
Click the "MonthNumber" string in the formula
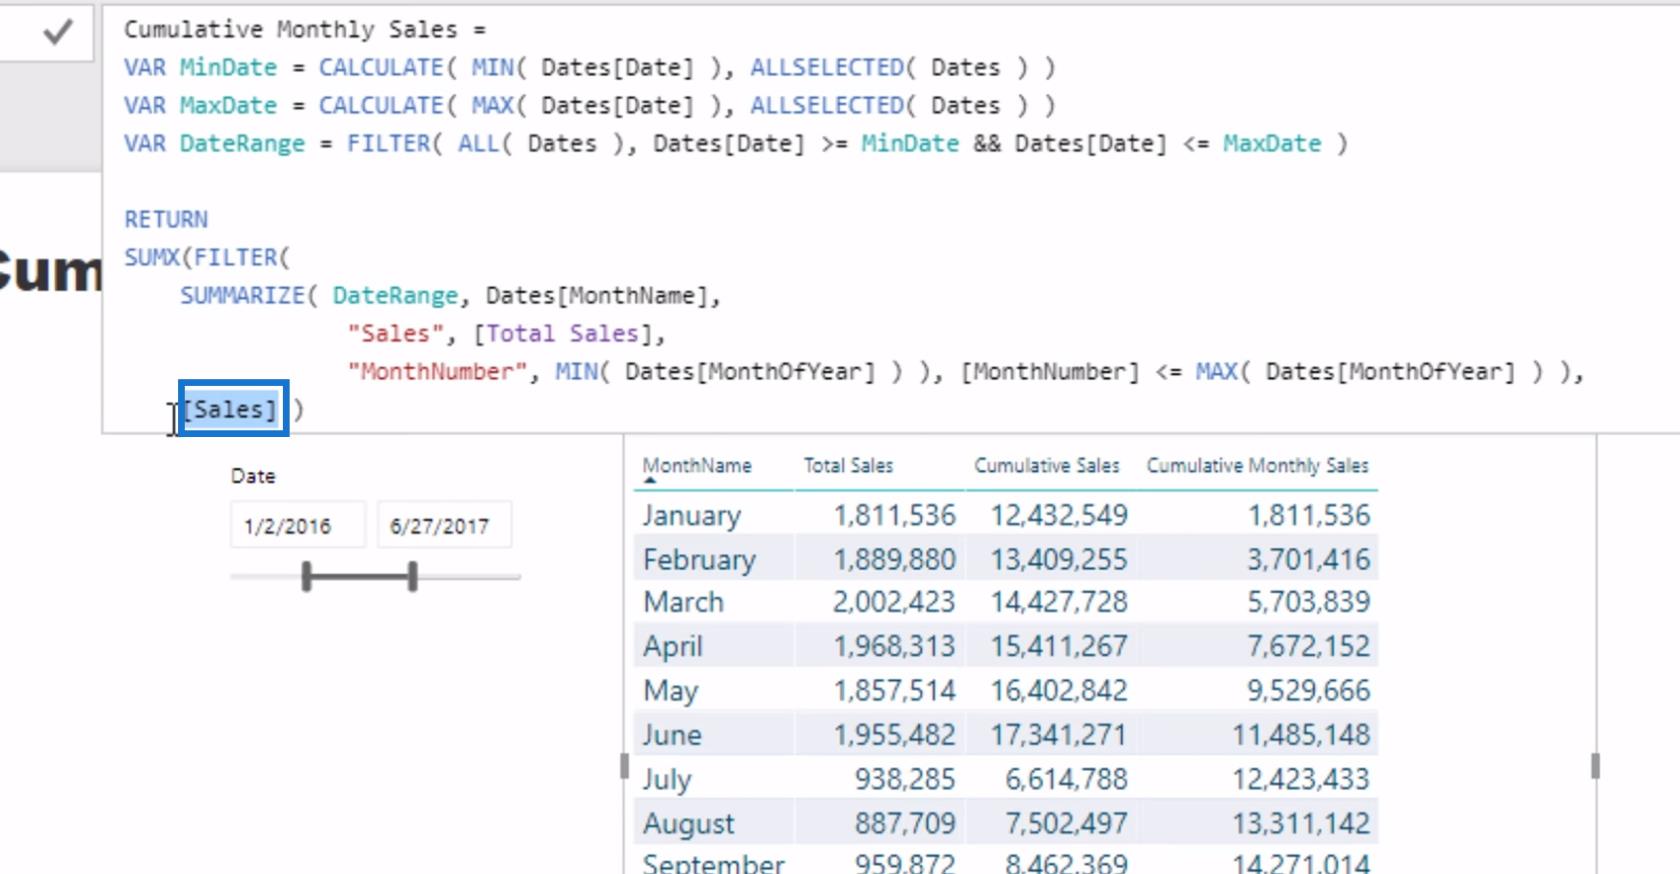(x=437, y=371)
